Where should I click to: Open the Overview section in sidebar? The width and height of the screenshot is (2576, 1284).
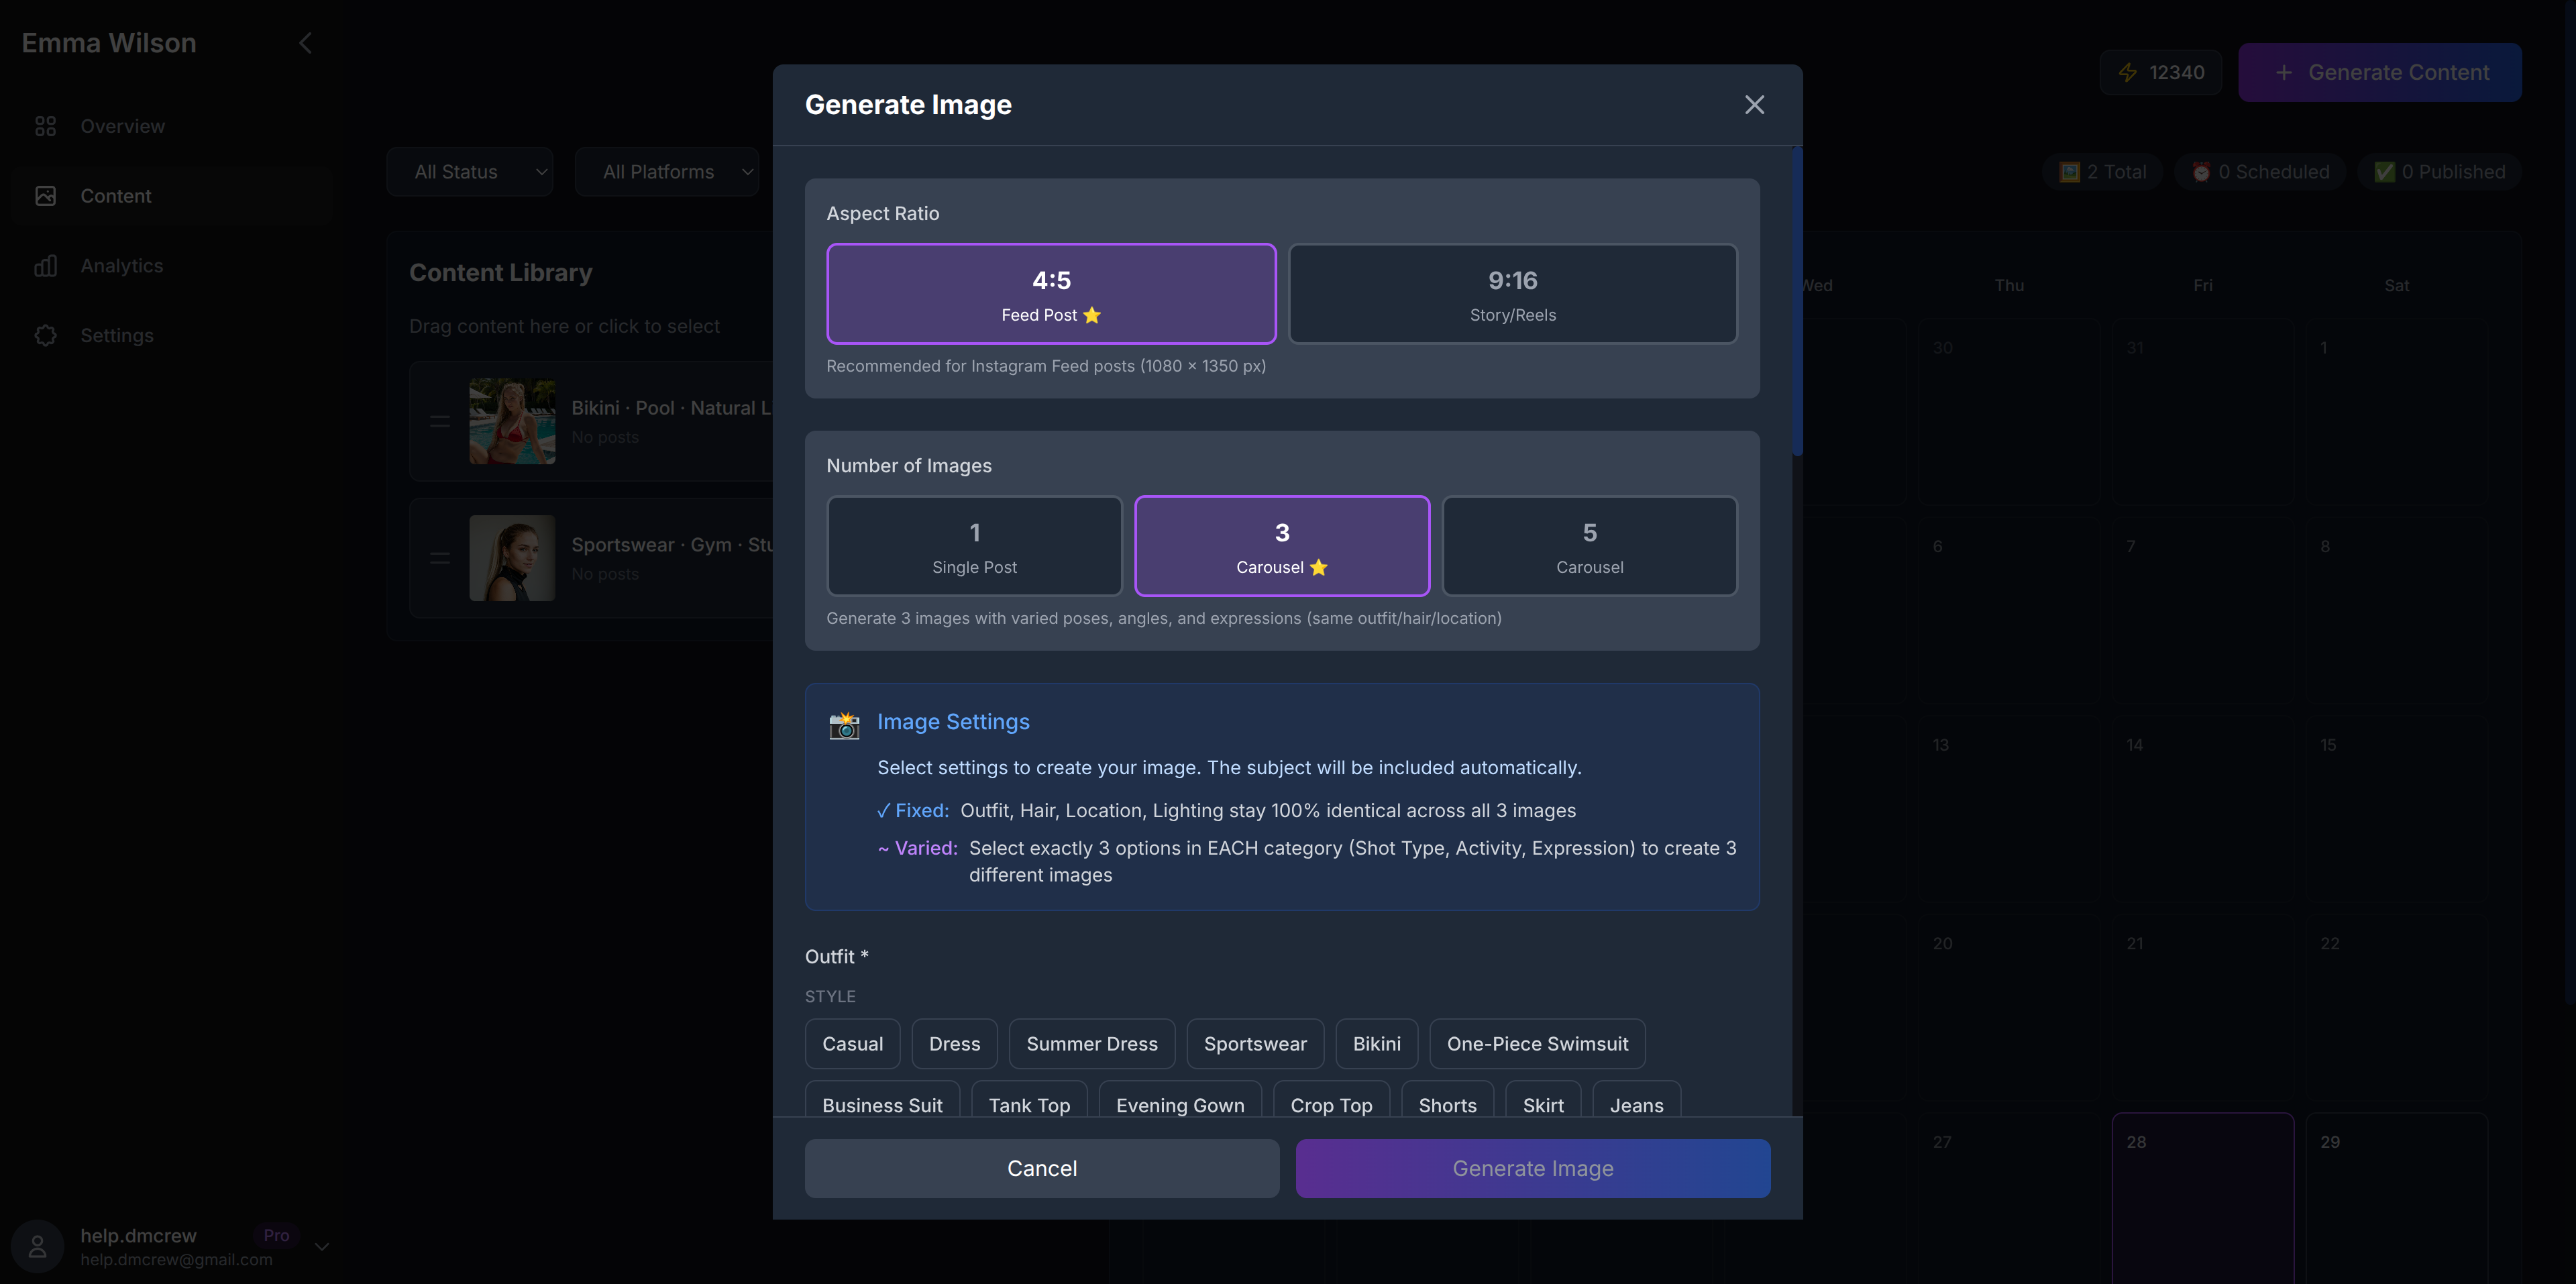pyautogui.click(x=123, y=125)
